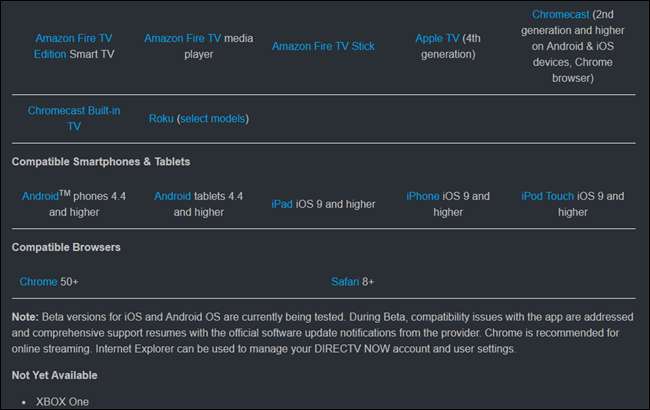Click the iPhone link
The width and height of the screenshot is (650, 410).
point(423,196)
